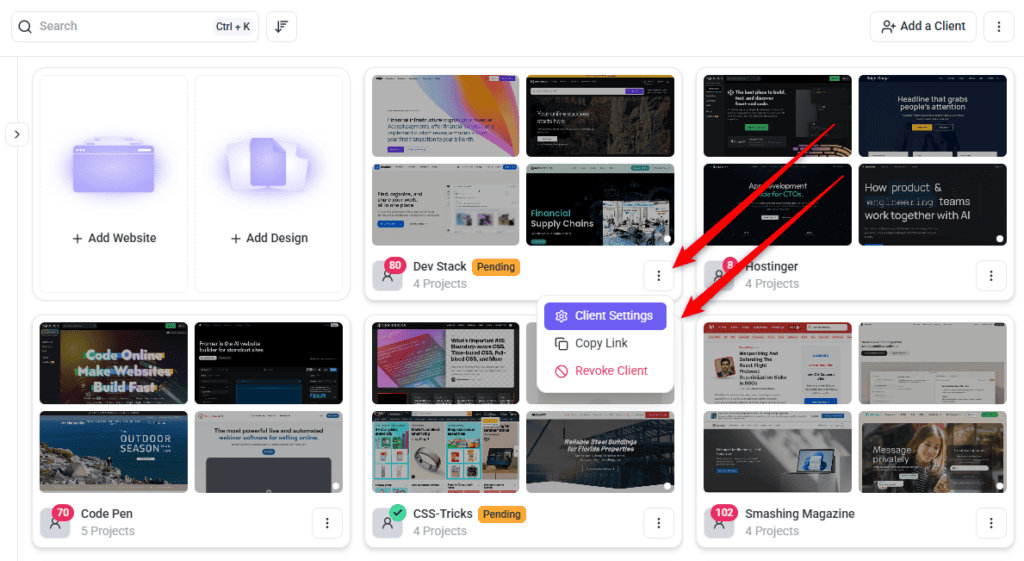Click Code Pen avatar with 70 badge
Screen dimensions: 1024x561
[56, 522]
